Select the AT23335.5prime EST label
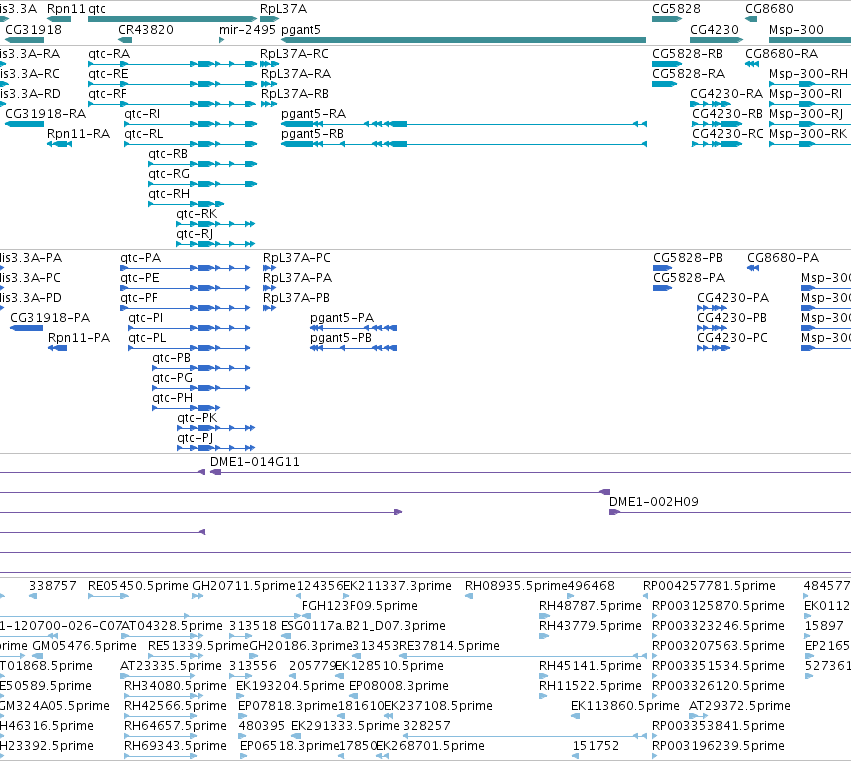Image resolution: width=851 pixels, height=761 pixels. [171, 666]
